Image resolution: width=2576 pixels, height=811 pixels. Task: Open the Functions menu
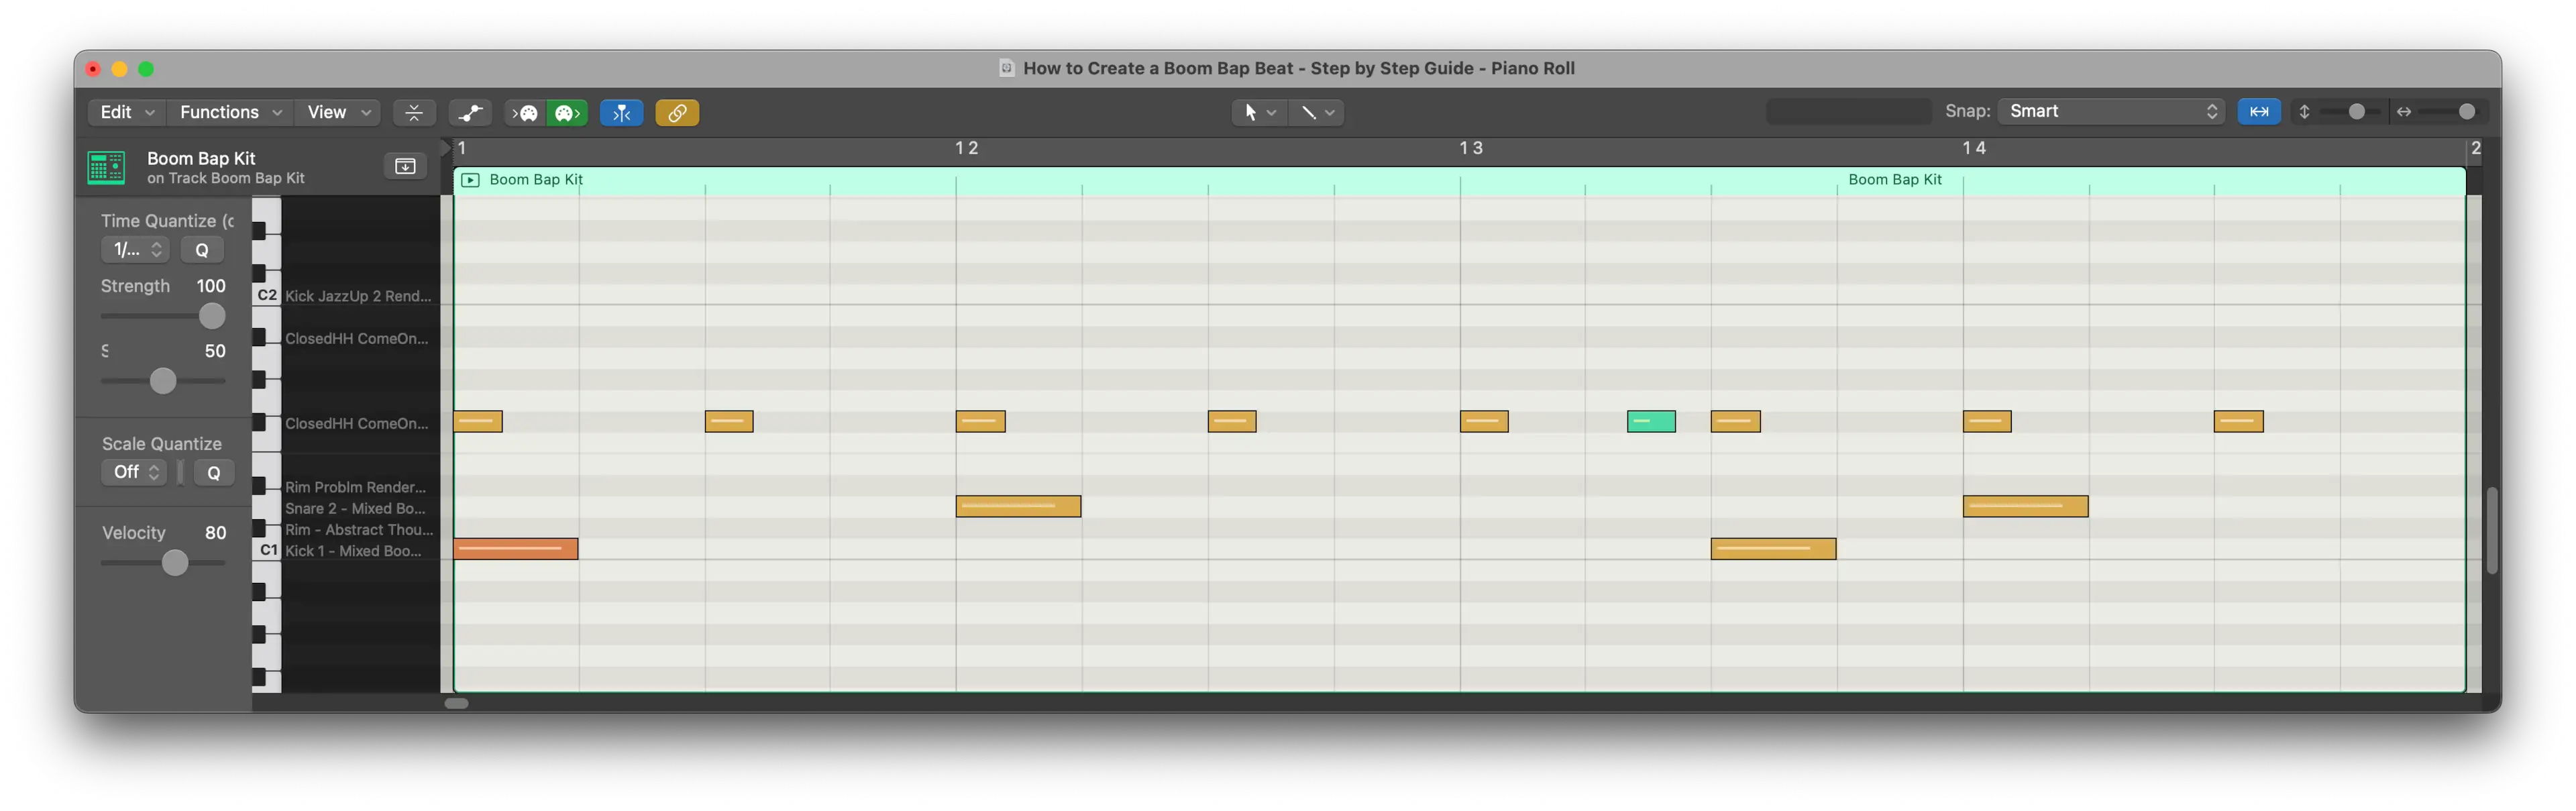pos(229,112)
